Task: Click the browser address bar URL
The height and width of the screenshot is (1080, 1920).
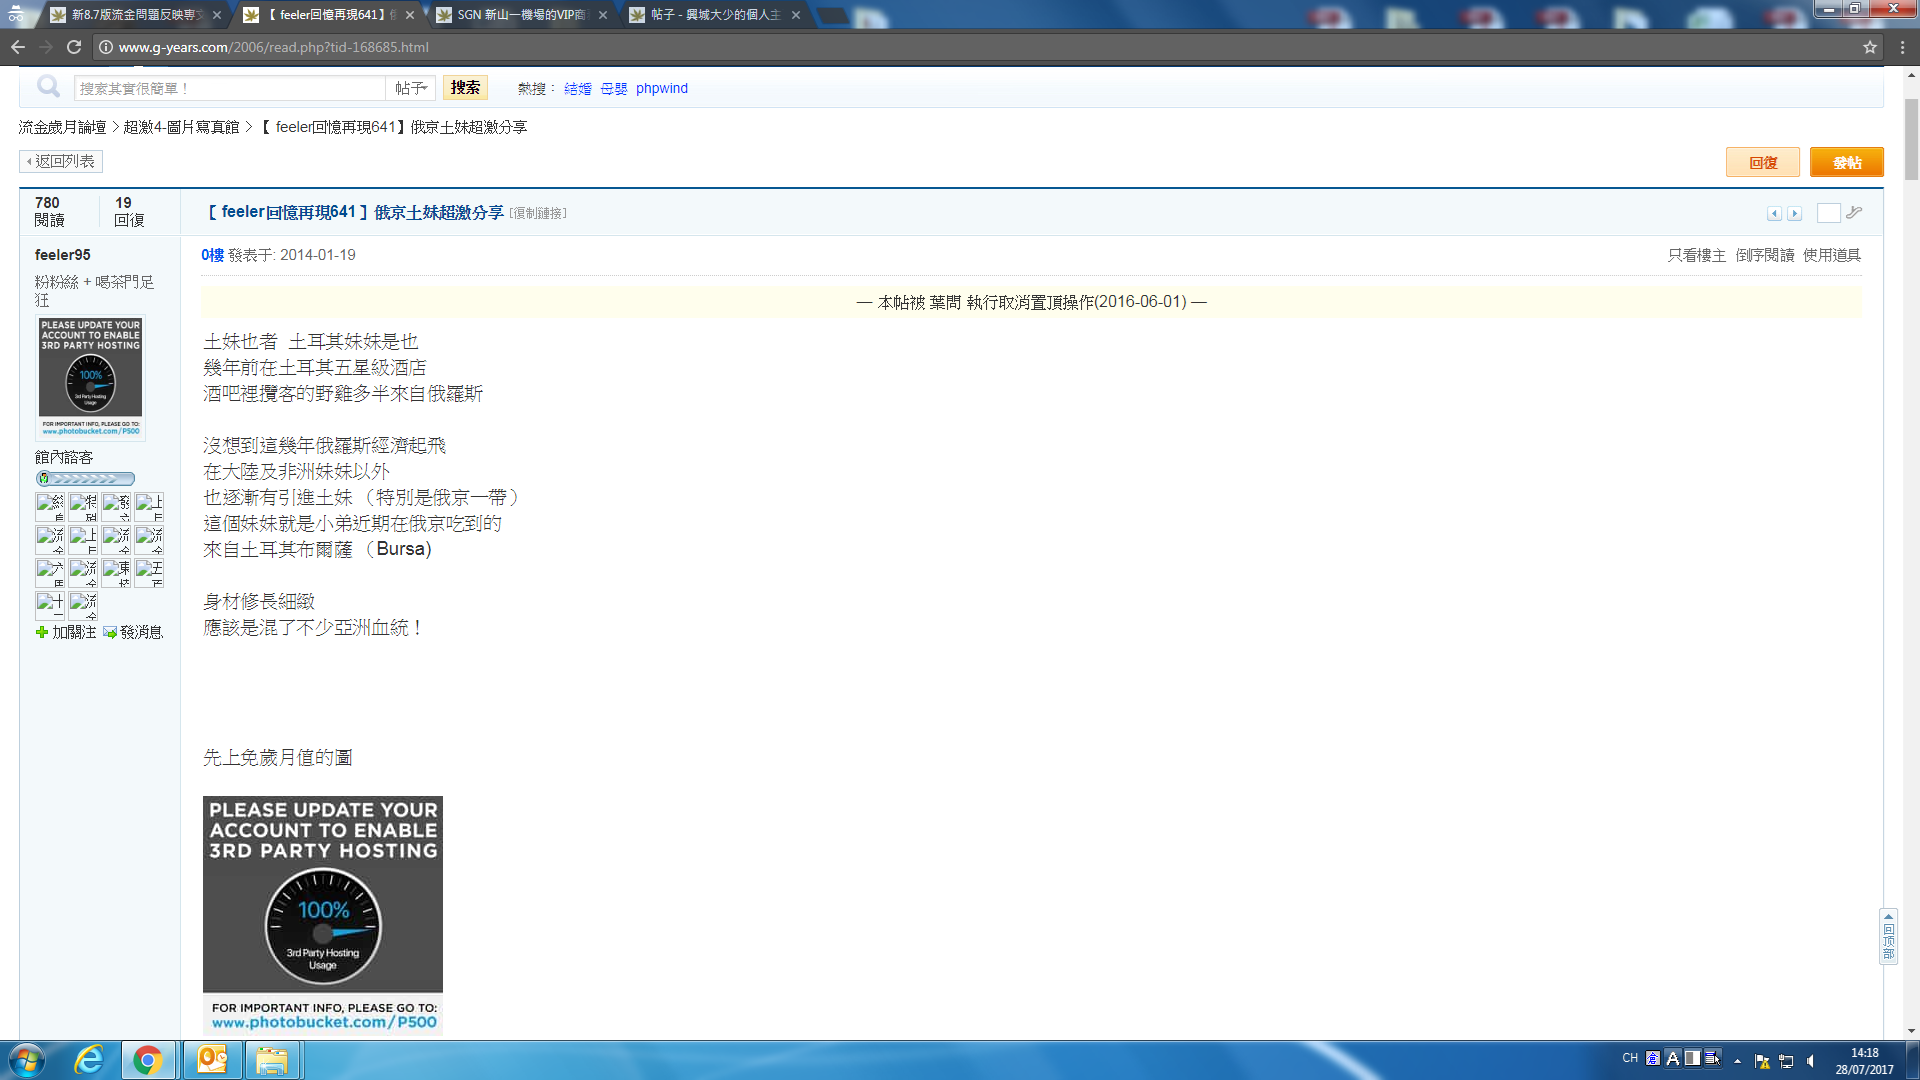Action: tap(274, 47)
